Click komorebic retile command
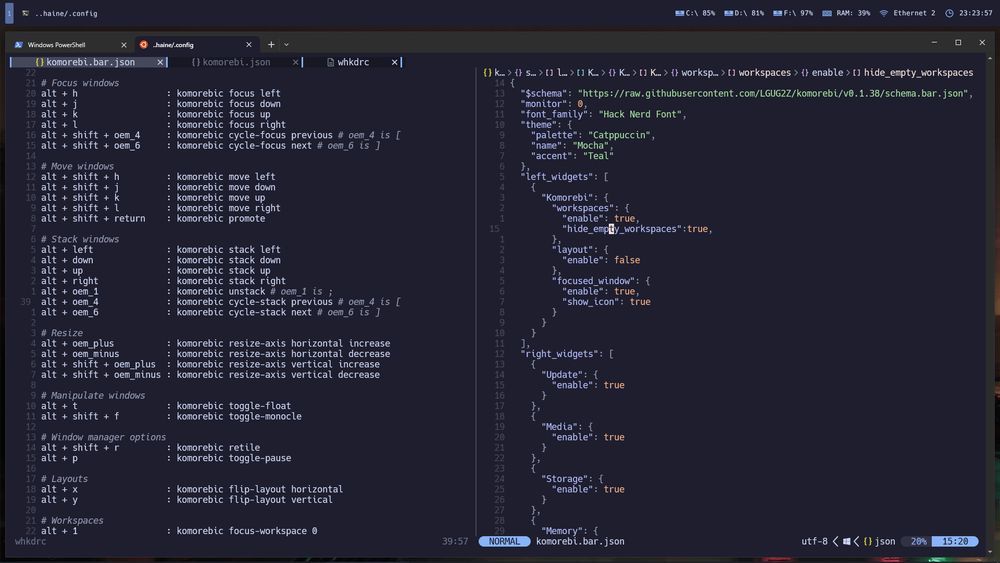Viewport: 1000px width, 563px height. click(218, 448)
